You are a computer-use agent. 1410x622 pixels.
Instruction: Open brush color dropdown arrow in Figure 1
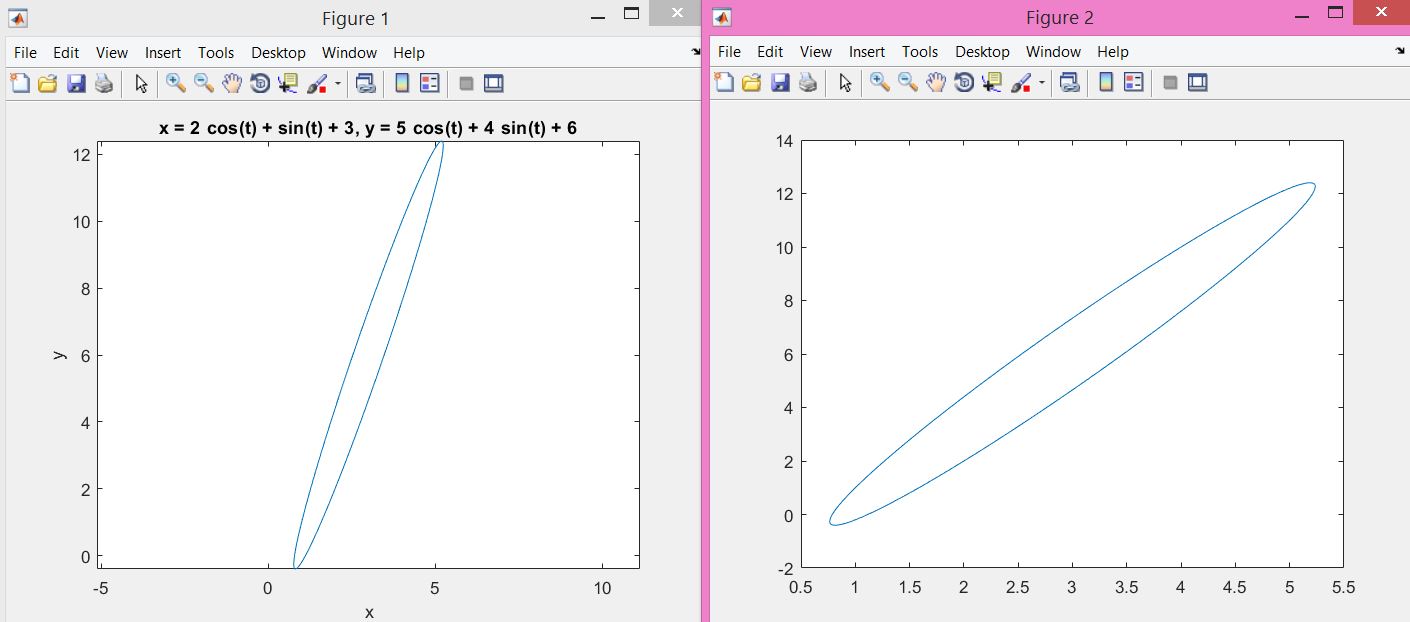coord(338,84)
